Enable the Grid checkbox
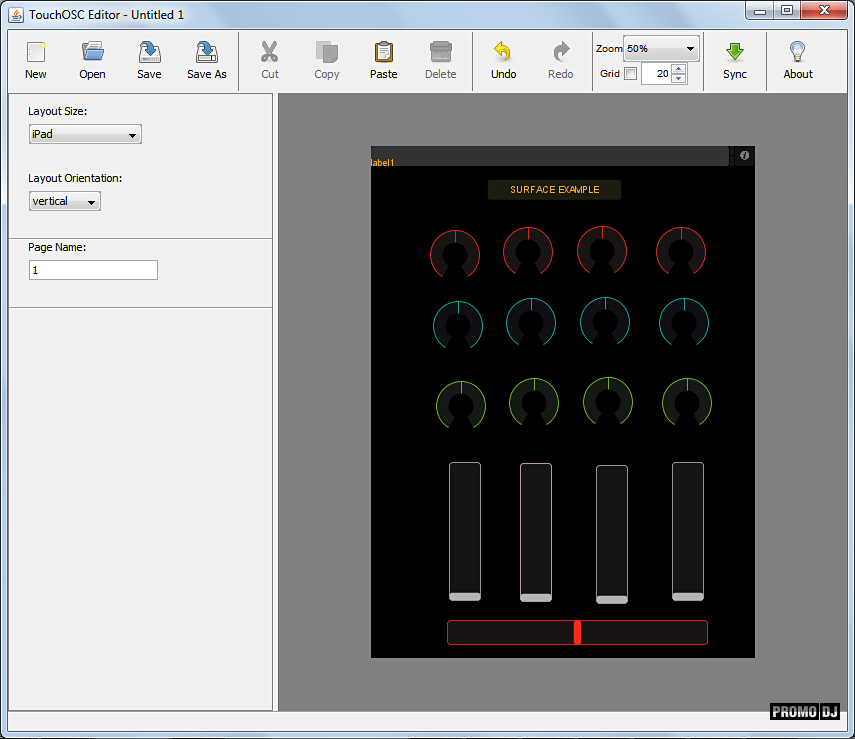855x739 pixels. click(x=630, y=74)
